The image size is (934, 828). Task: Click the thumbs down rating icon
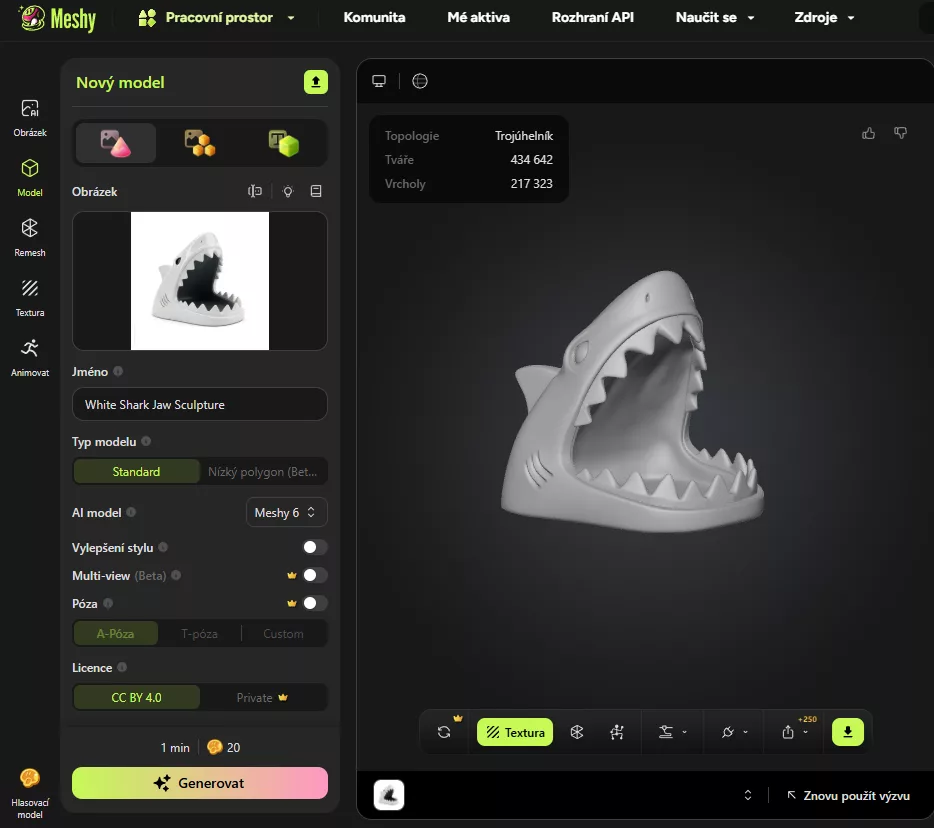point(900,133)
